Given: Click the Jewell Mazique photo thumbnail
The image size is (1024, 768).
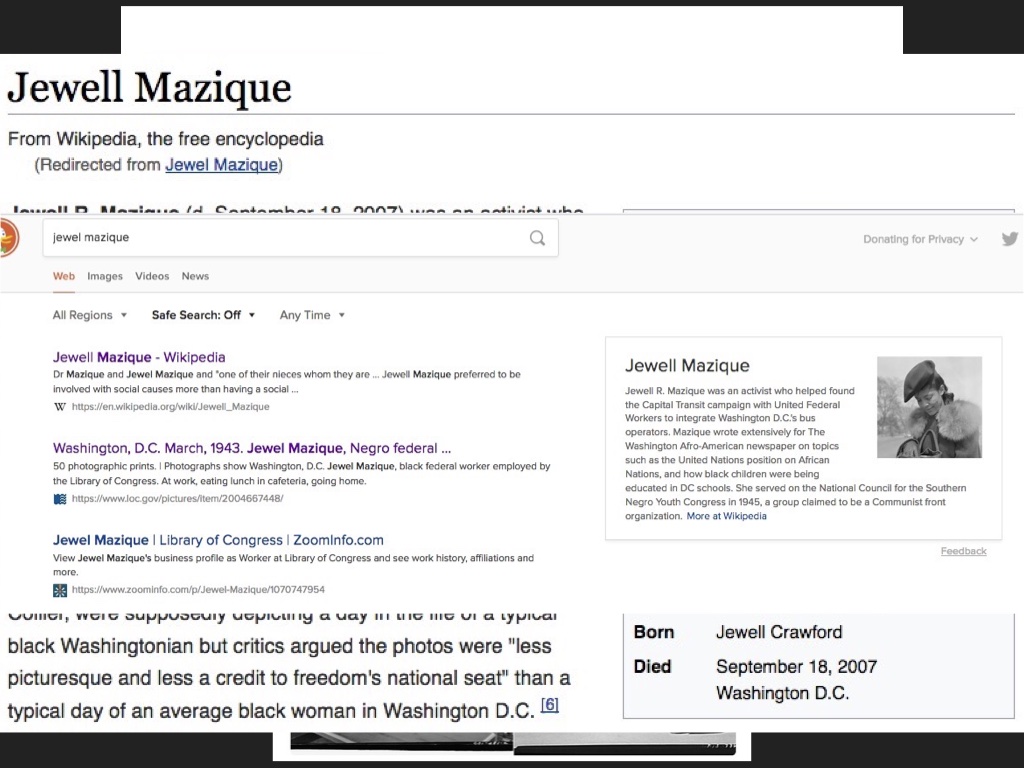Looking at the screenshot, I should coord(929,407).
